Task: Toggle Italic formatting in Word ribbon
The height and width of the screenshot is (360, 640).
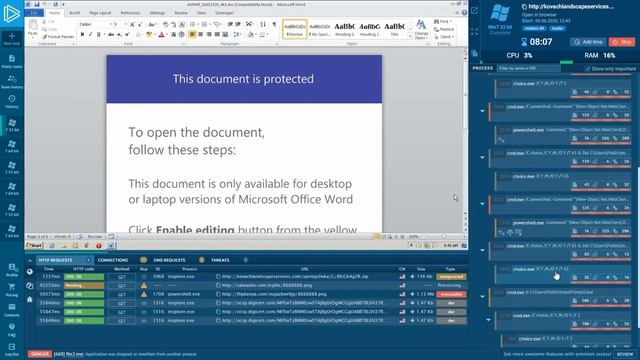Action: pos(90,35)
